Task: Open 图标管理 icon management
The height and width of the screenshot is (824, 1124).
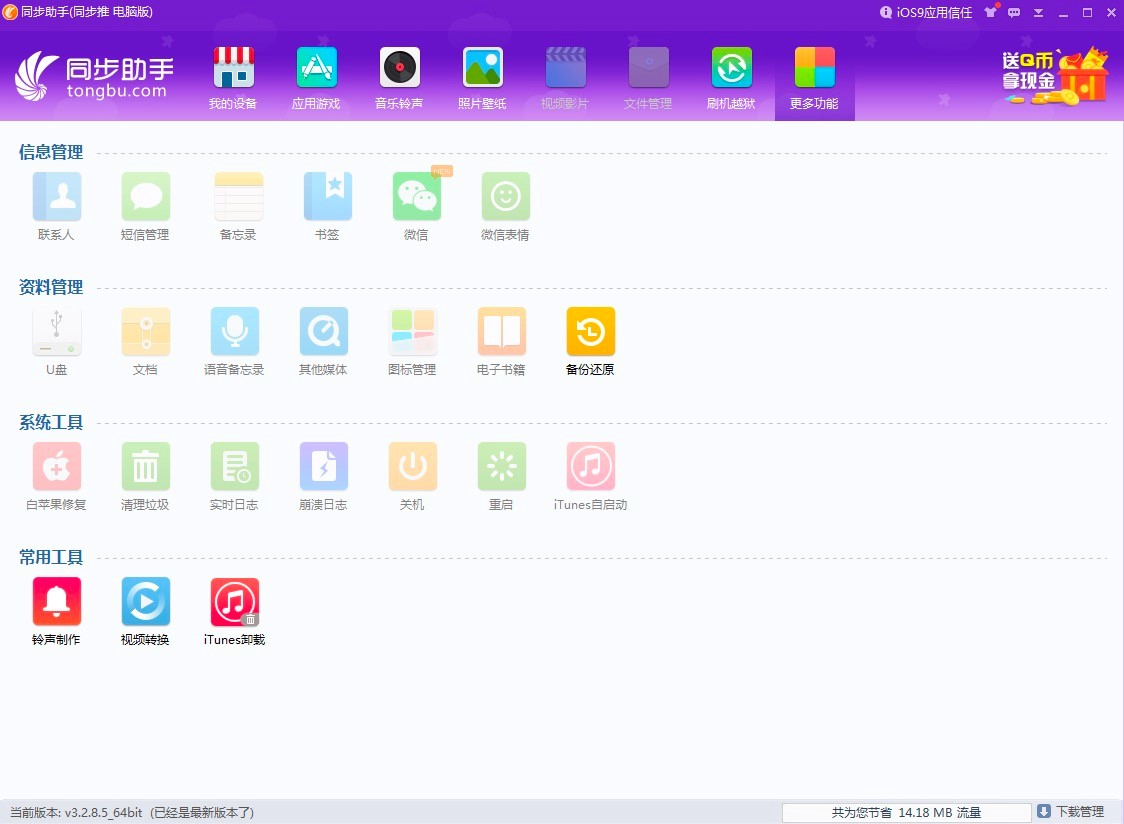Action: [x=412, y=332]
